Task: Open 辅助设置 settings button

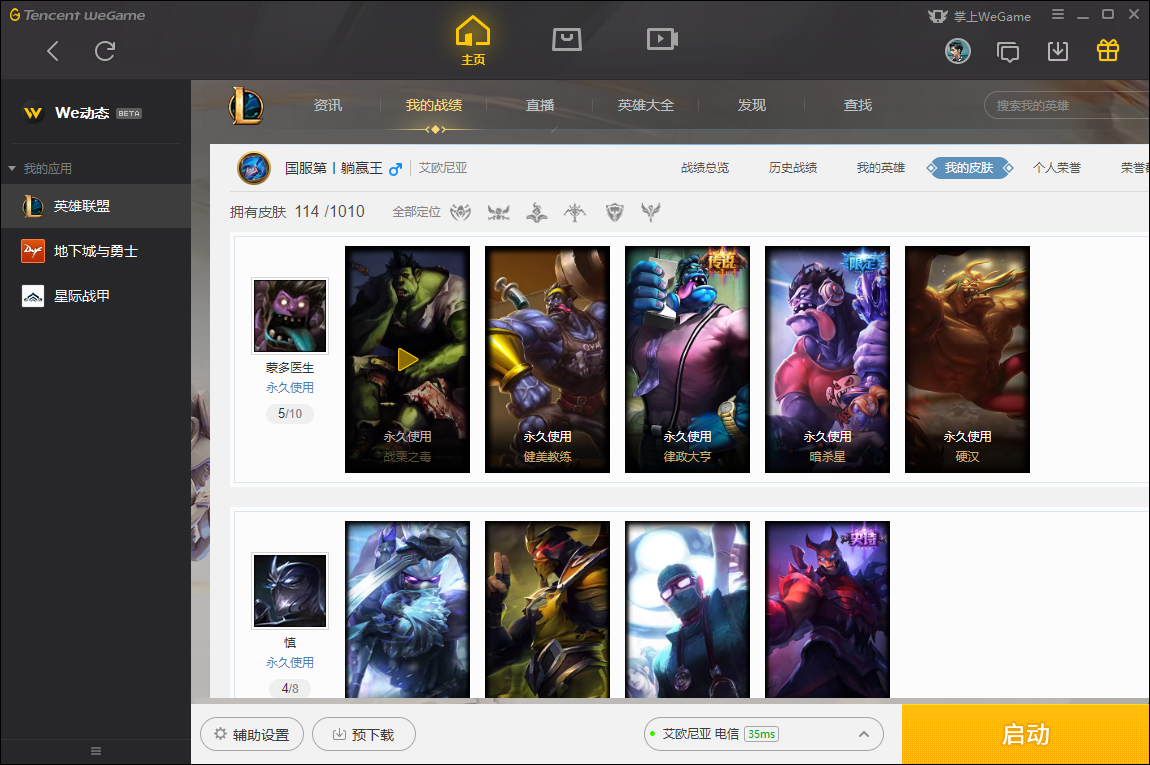Action: [252, 734]
